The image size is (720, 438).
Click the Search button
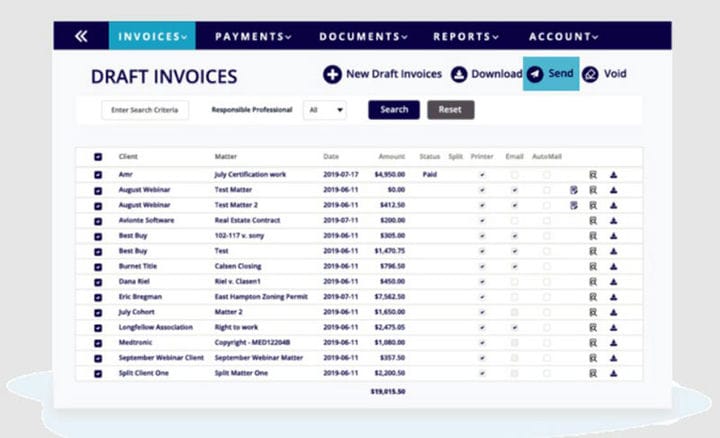[x=394, y=110]
